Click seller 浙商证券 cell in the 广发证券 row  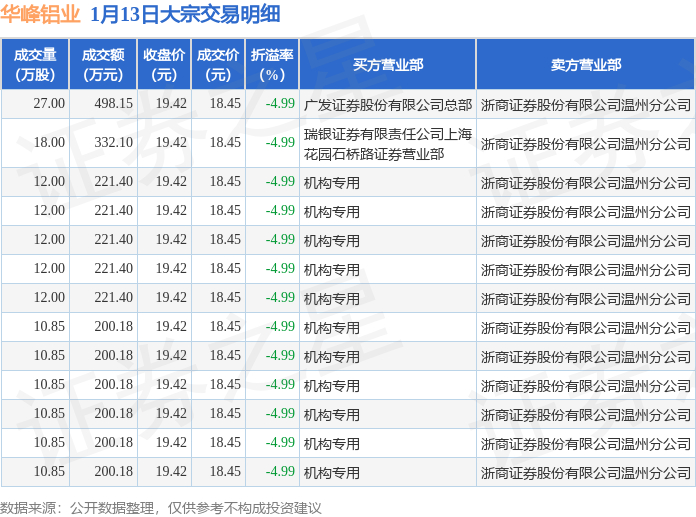[x=585, y=105]
